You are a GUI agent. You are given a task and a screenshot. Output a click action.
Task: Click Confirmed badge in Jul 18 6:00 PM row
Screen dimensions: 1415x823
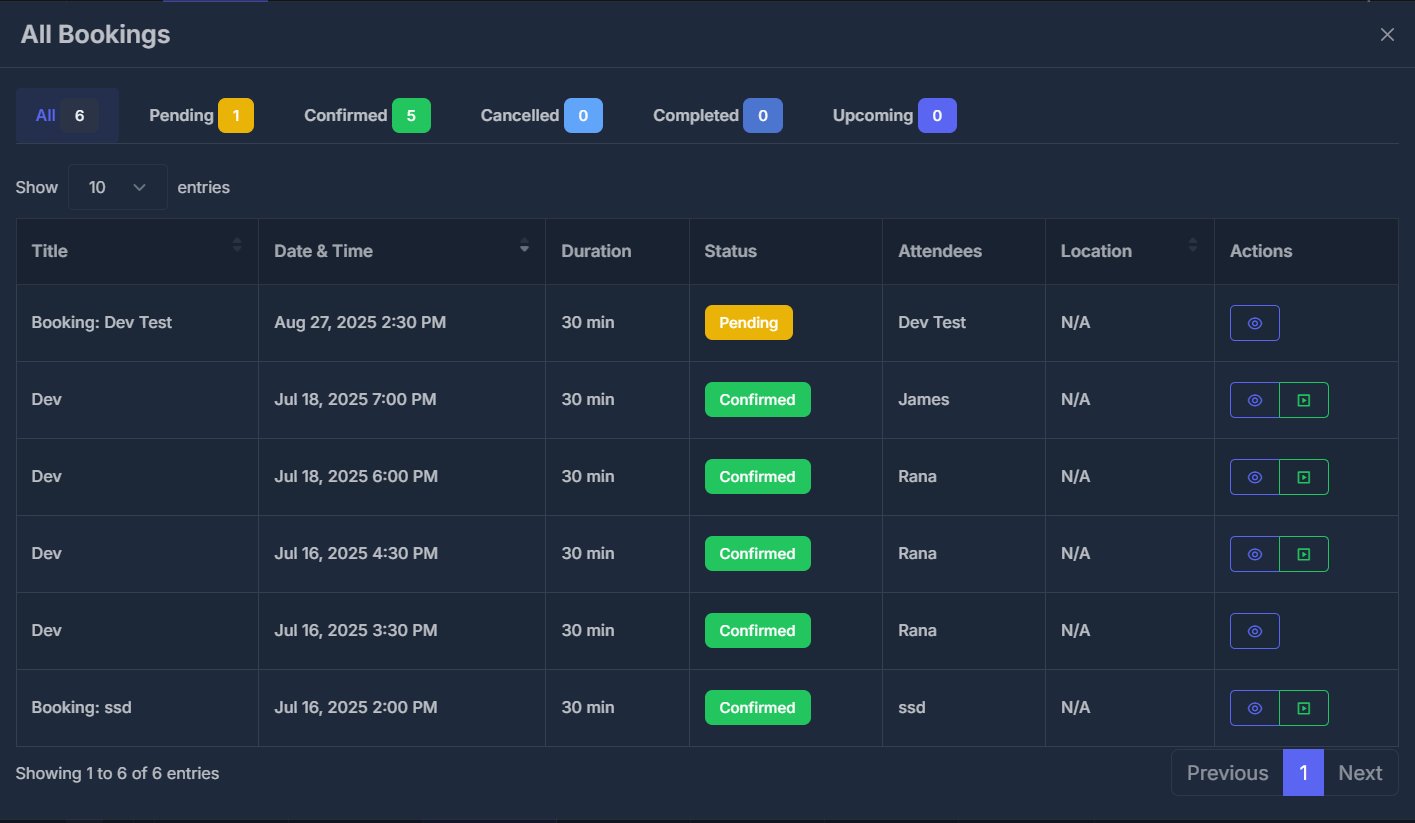click(x=757, y=477)
